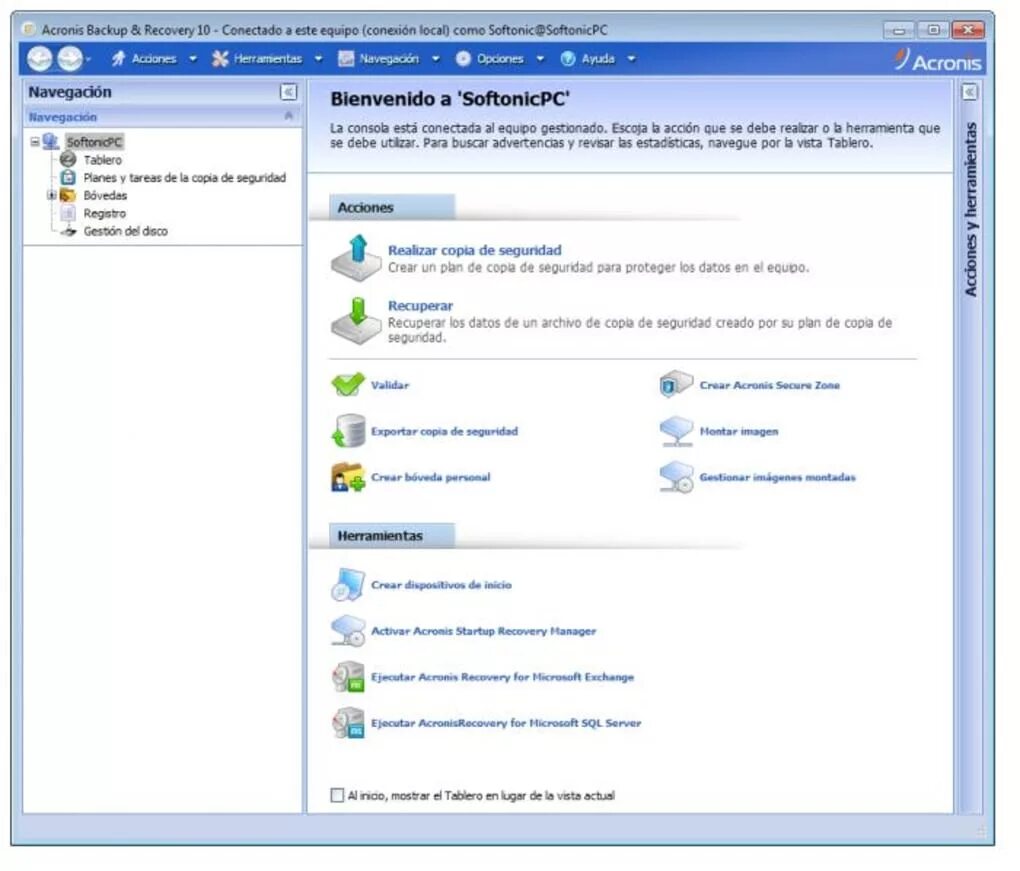1020x871 pixels.
Task: Open the Herramientas menu dropdown arrow
Action: (318, 59)
